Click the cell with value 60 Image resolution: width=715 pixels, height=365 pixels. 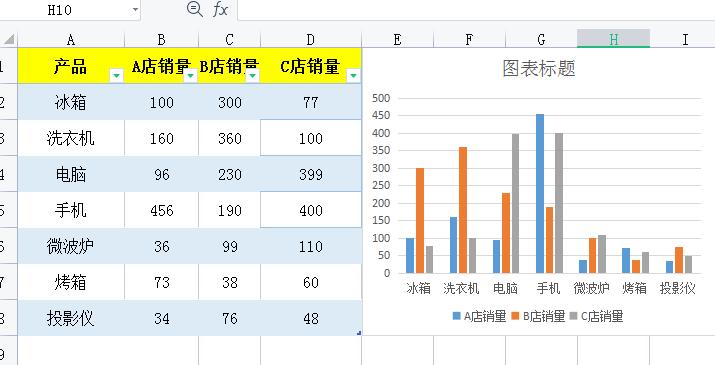(311, 282)
